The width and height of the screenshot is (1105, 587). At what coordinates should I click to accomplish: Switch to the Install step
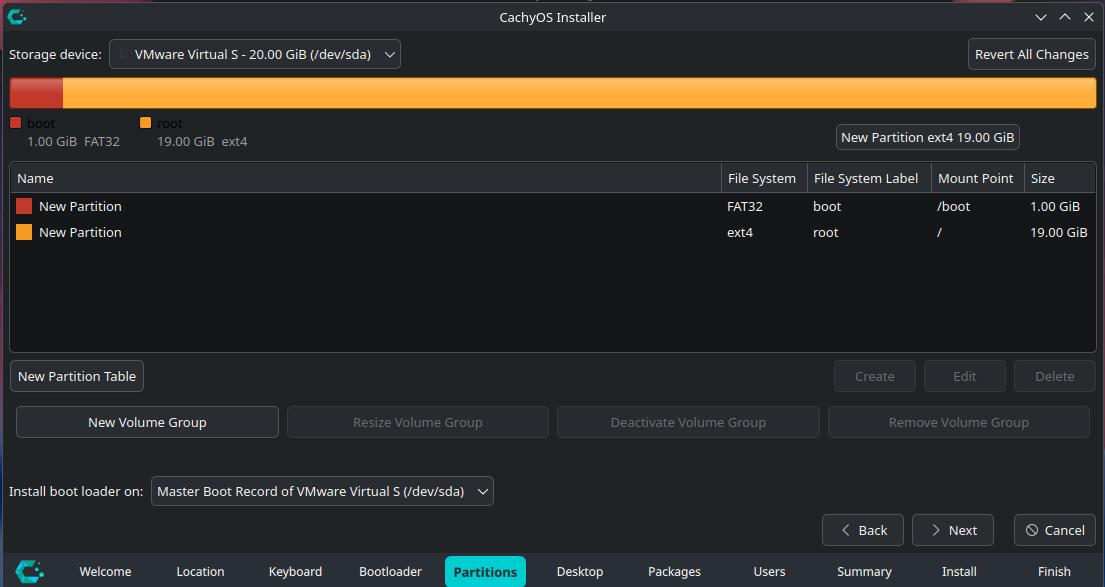coord(959,571)
